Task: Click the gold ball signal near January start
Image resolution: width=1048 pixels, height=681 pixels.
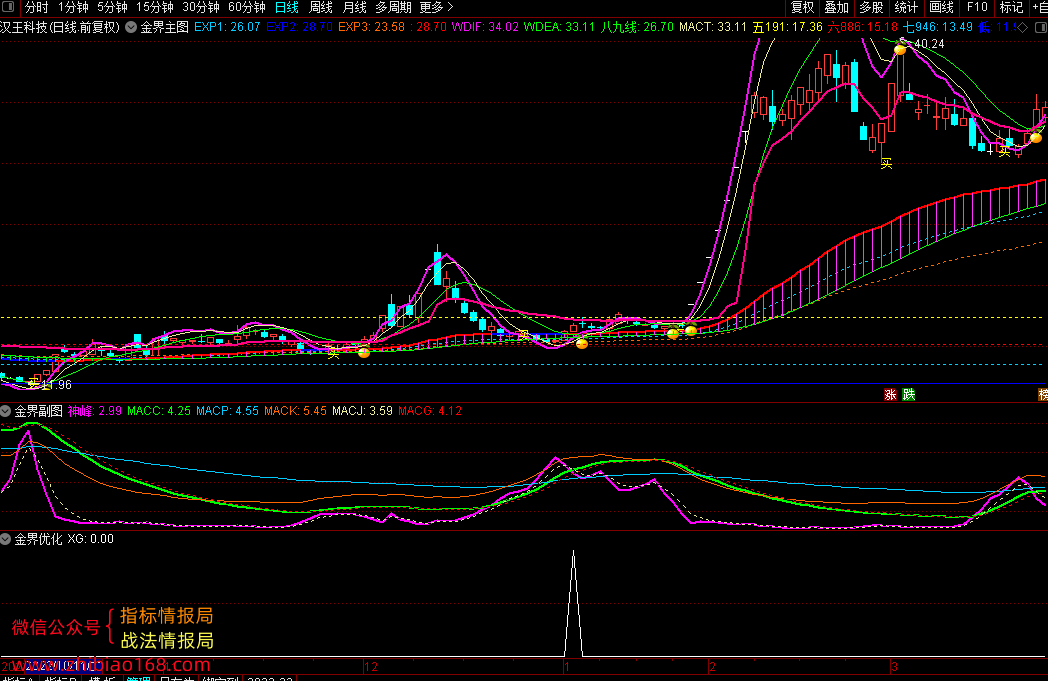Action: coord(581,344)
